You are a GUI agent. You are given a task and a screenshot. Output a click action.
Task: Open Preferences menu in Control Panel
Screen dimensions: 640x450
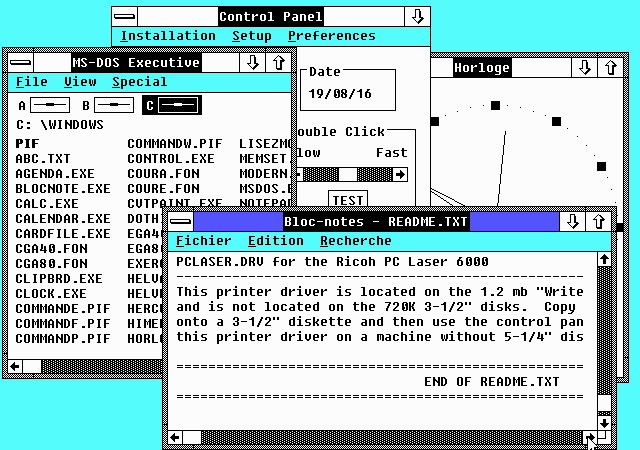(x=332, y=36)
